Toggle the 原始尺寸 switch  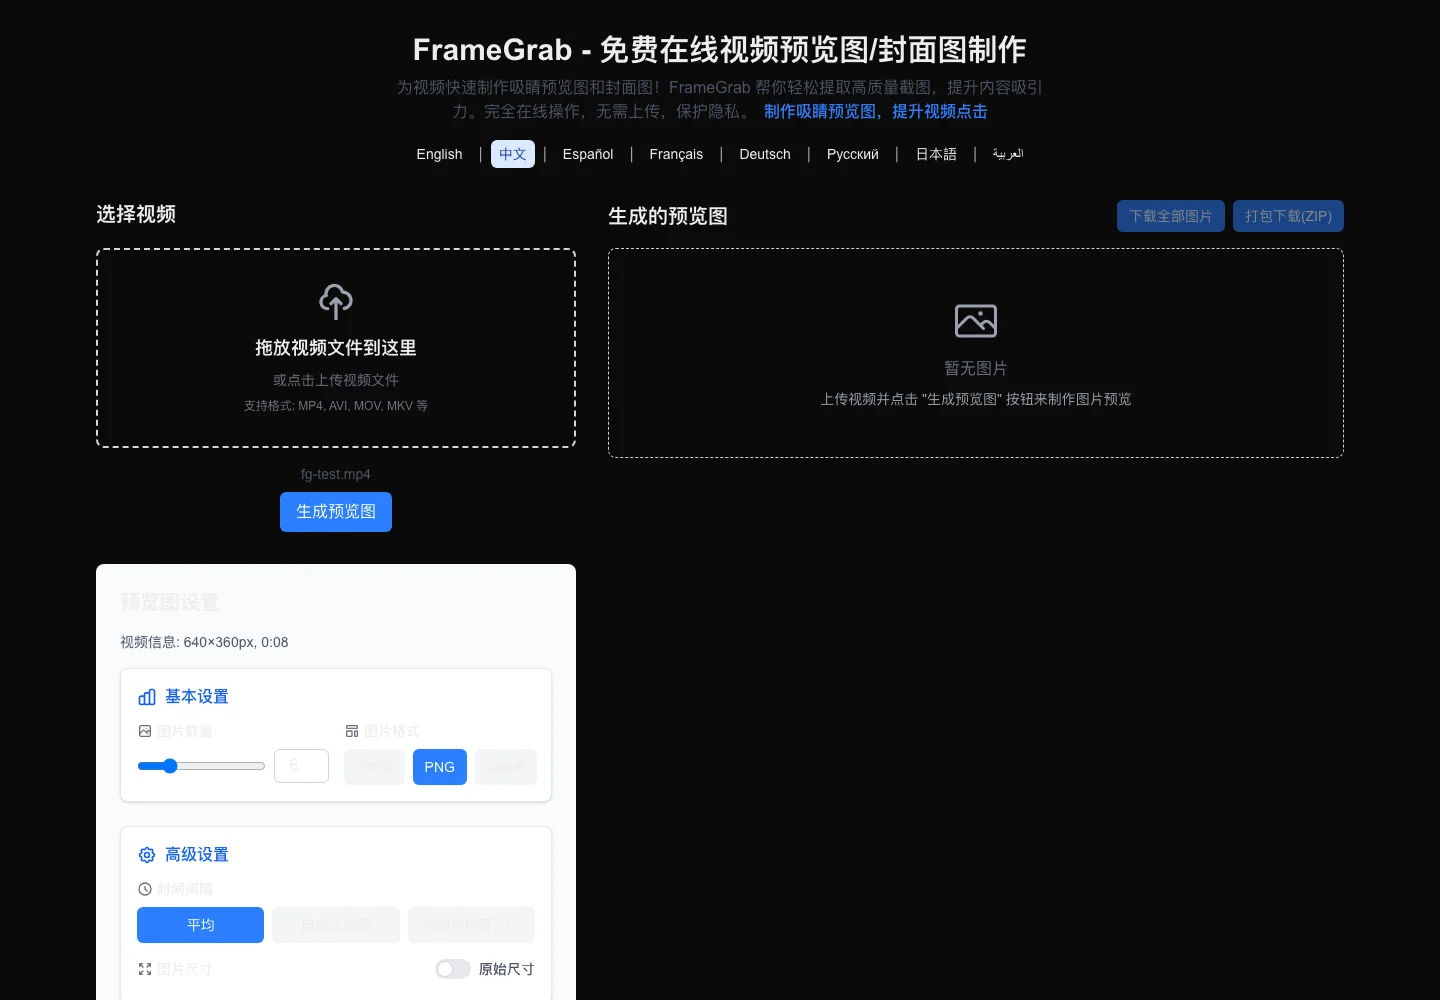(x=453, y=969)
